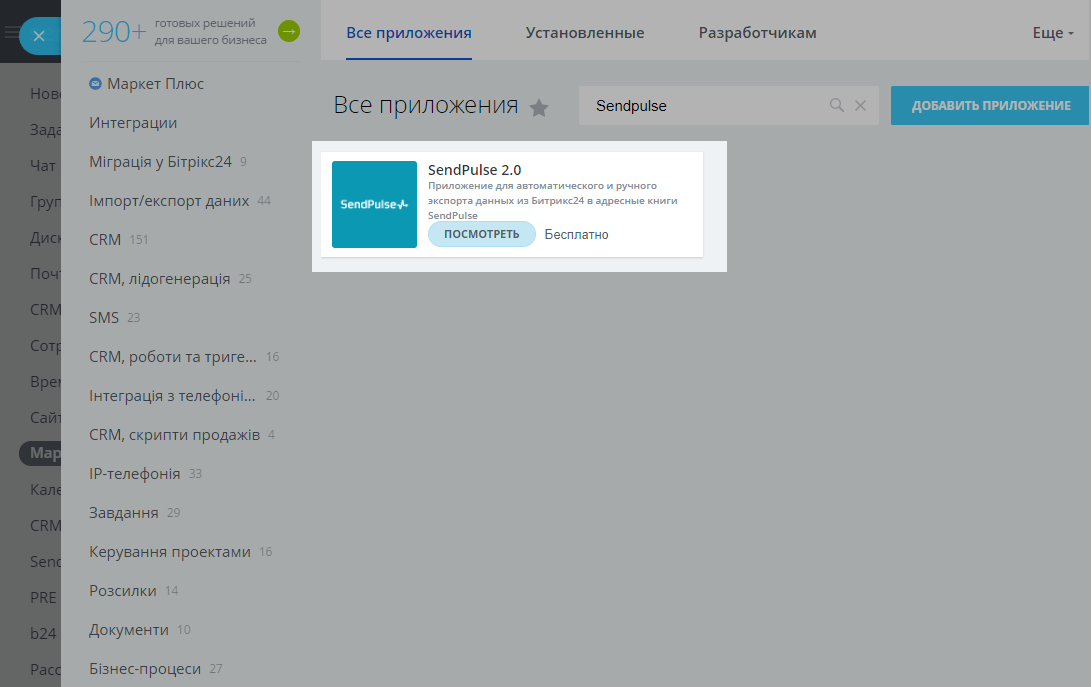The height and width of the screenshot is (687, 1091).
Task: Click the 290+ ready solutions banner
Action: tap(174, 31)
